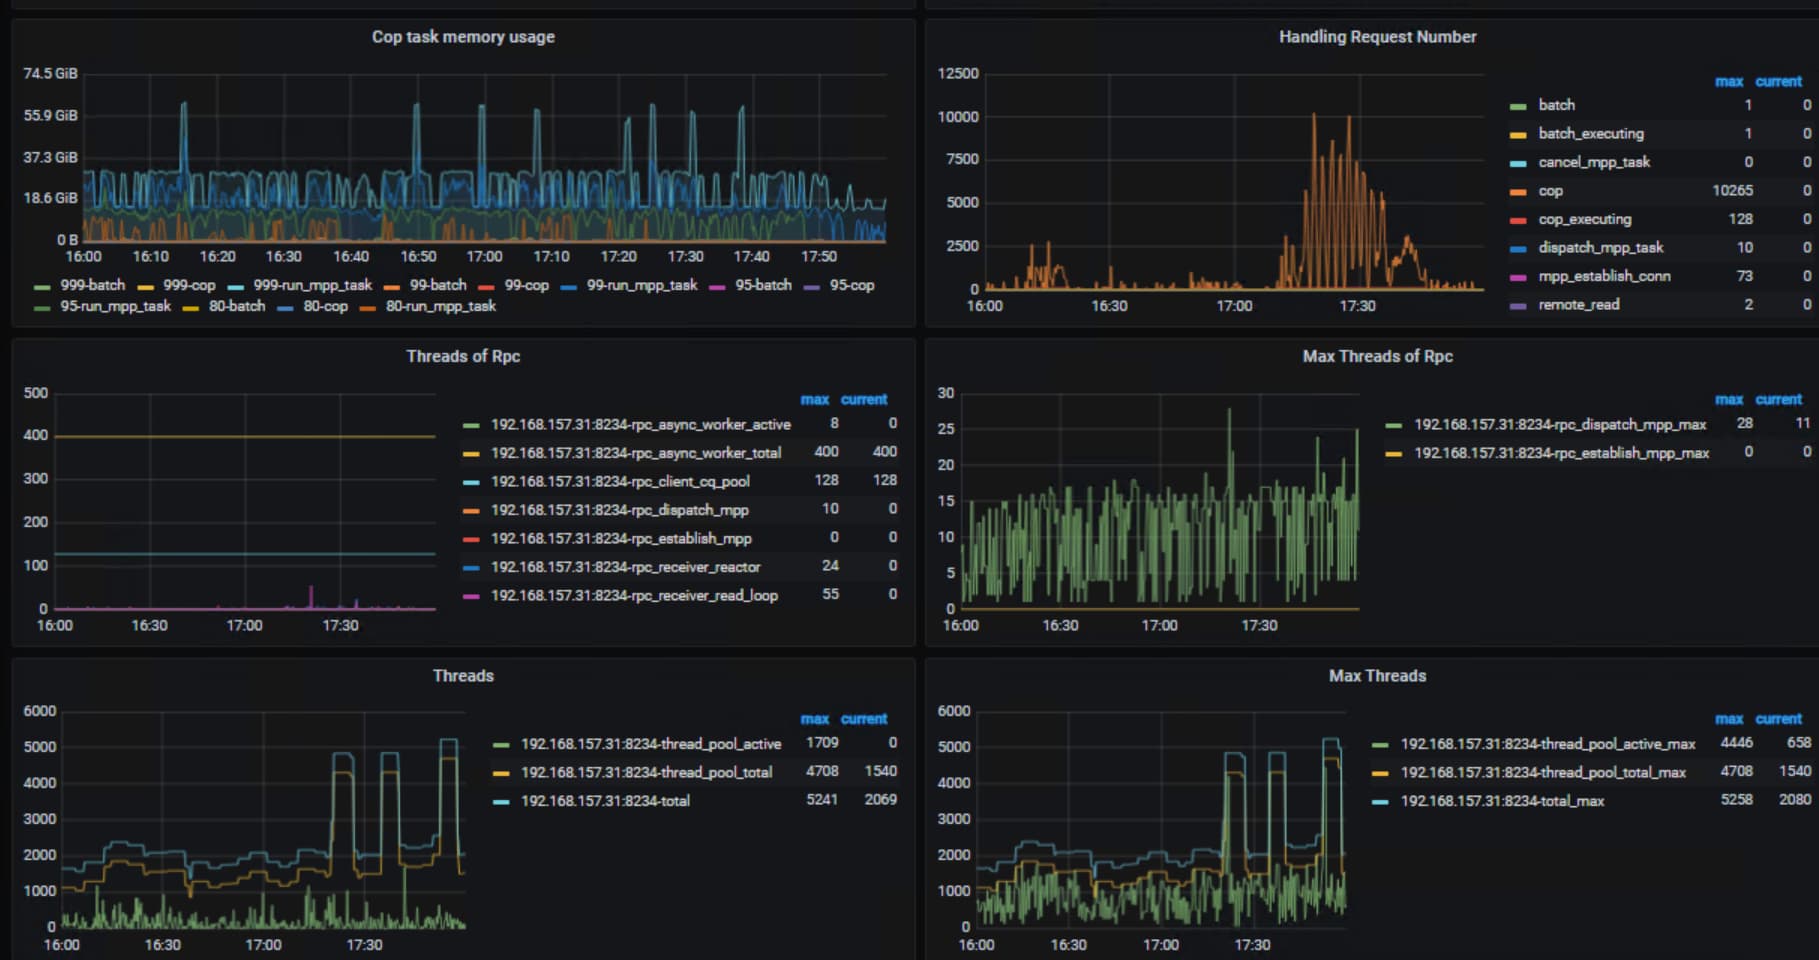Click the rpc_receiver_read_loop color swatch
The height and width of the screenshot is (960, 1819).
471,597
